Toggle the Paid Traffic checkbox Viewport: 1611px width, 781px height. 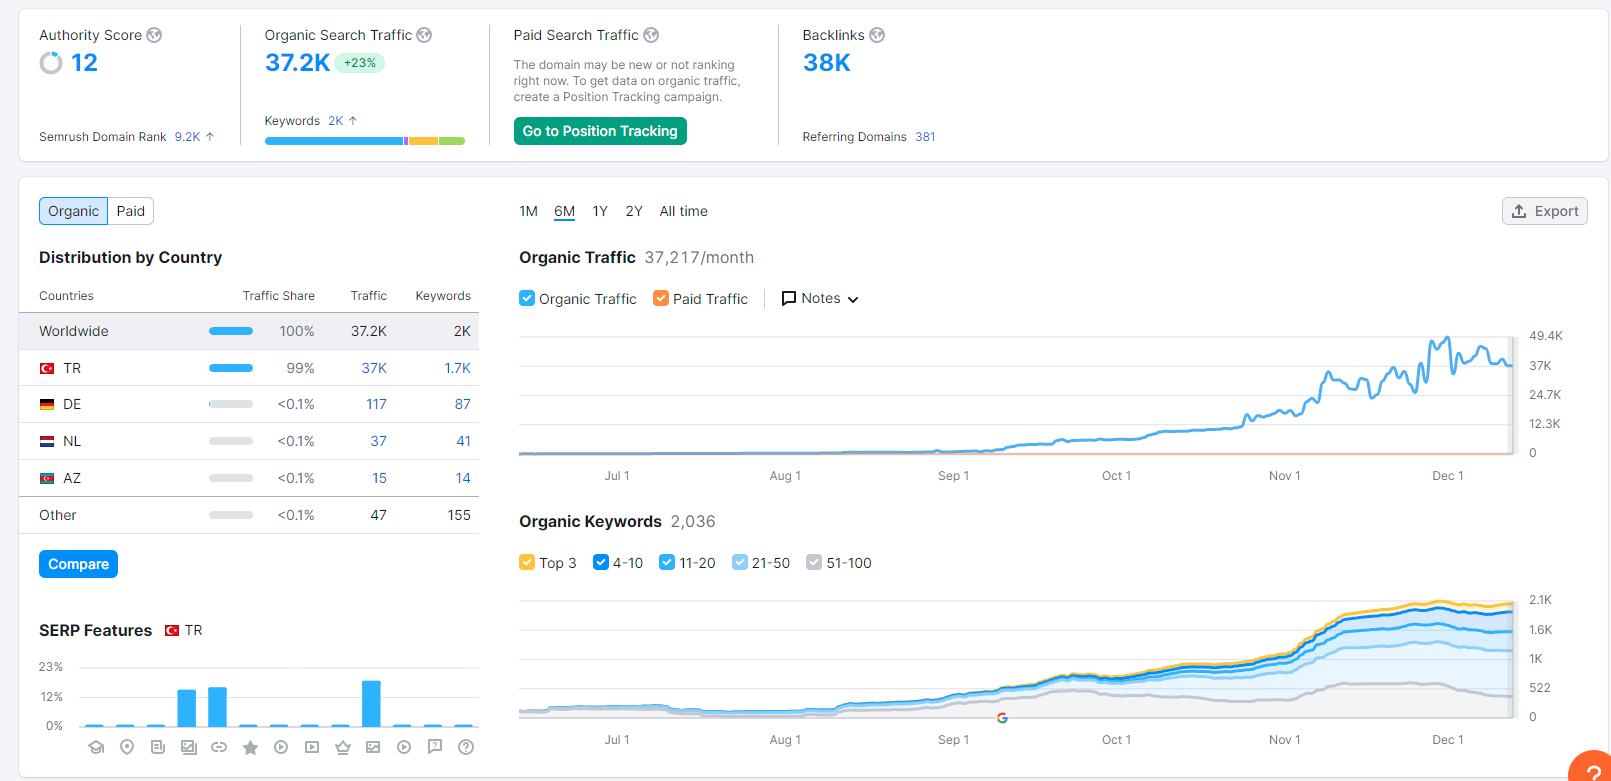coord(660,298)
